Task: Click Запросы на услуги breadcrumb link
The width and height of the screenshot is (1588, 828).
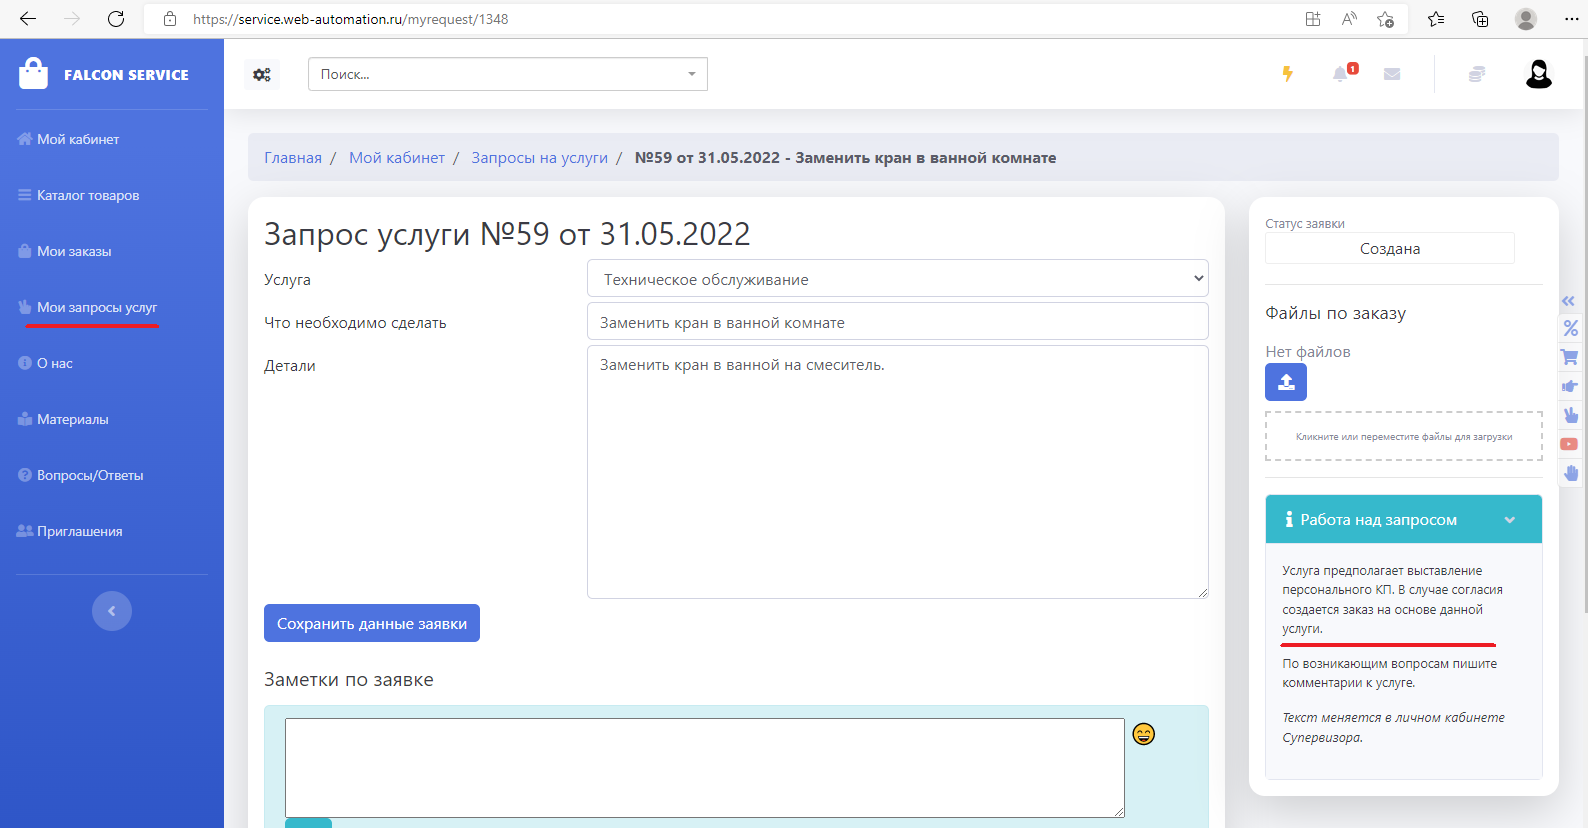Action: click(539, 158)
